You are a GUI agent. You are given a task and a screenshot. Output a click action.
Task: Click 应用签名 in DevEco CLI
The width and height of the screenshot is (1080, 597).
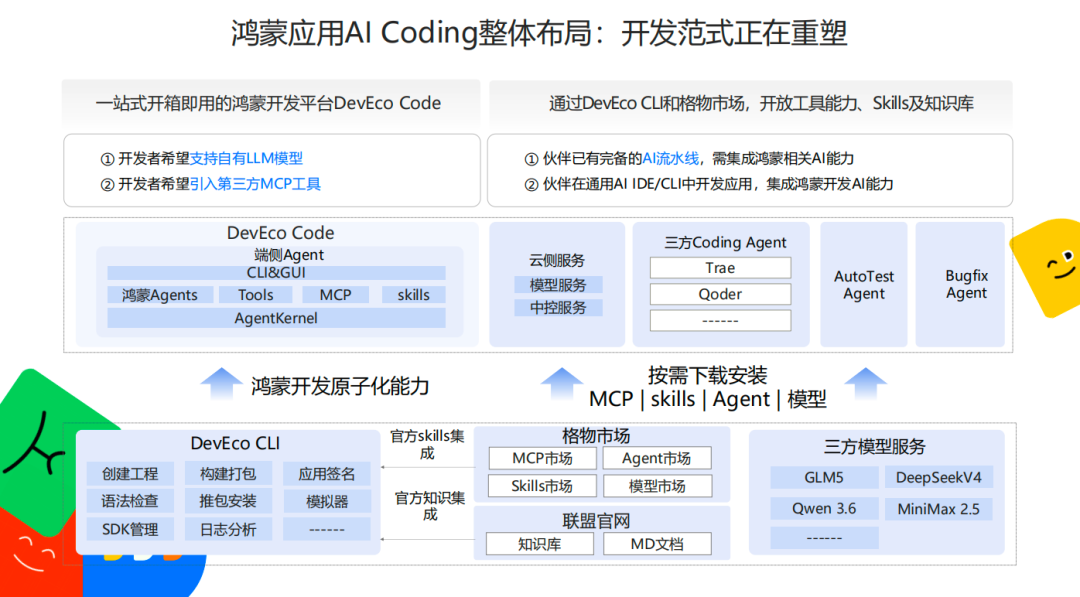coord(326,474)
